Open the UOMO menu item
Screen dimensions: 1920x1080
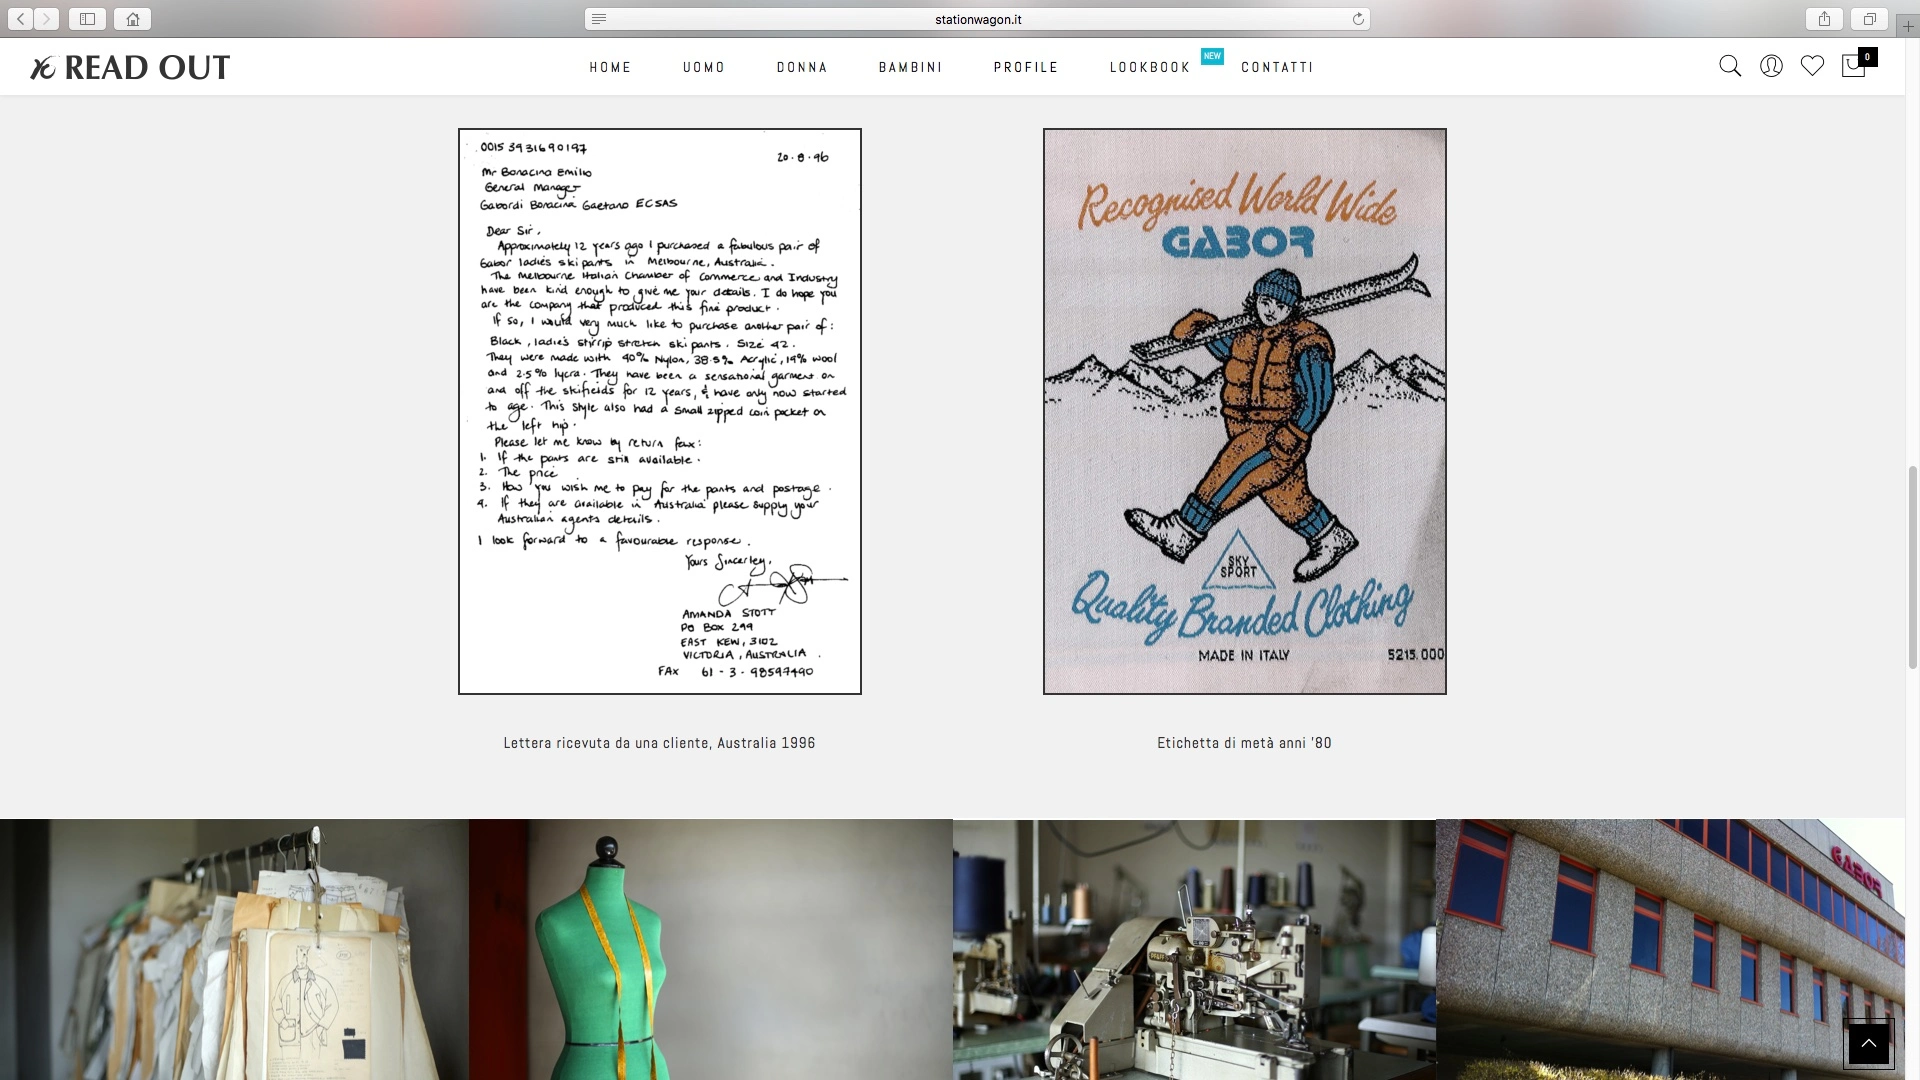(x=704, y=67)
